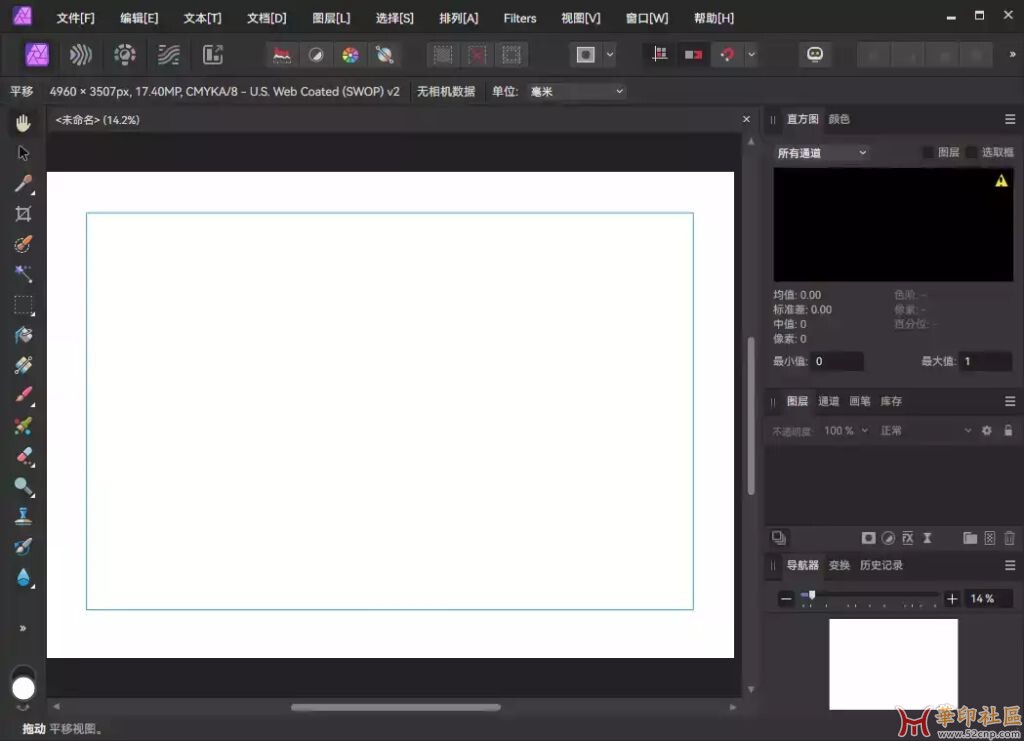Click the Select All toolbar icon
Screen dimensions: 1024x741
pyautogui.click(x=443, y=55)
